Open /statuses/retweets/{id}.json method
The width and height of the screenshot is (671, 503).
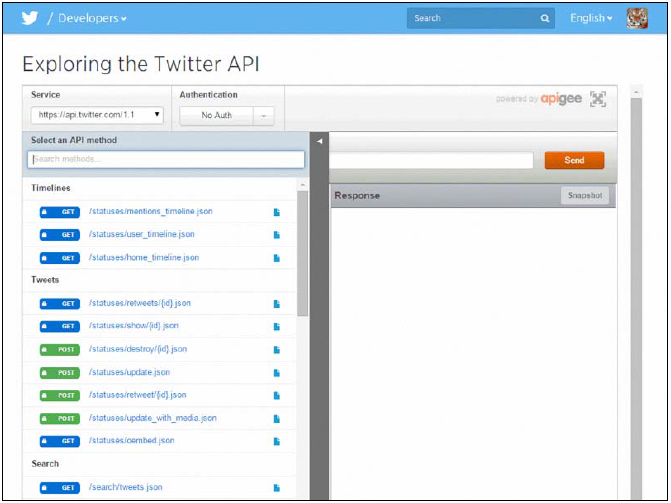click(140, 303)
